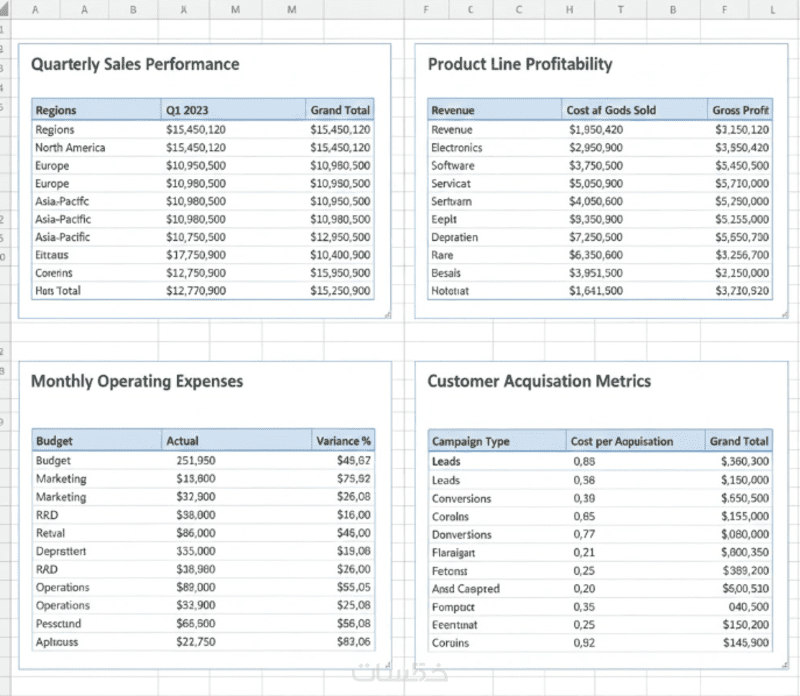Select the Q1 2023 table header
Viewport: 800px width, 696px height.
[187, 110]
